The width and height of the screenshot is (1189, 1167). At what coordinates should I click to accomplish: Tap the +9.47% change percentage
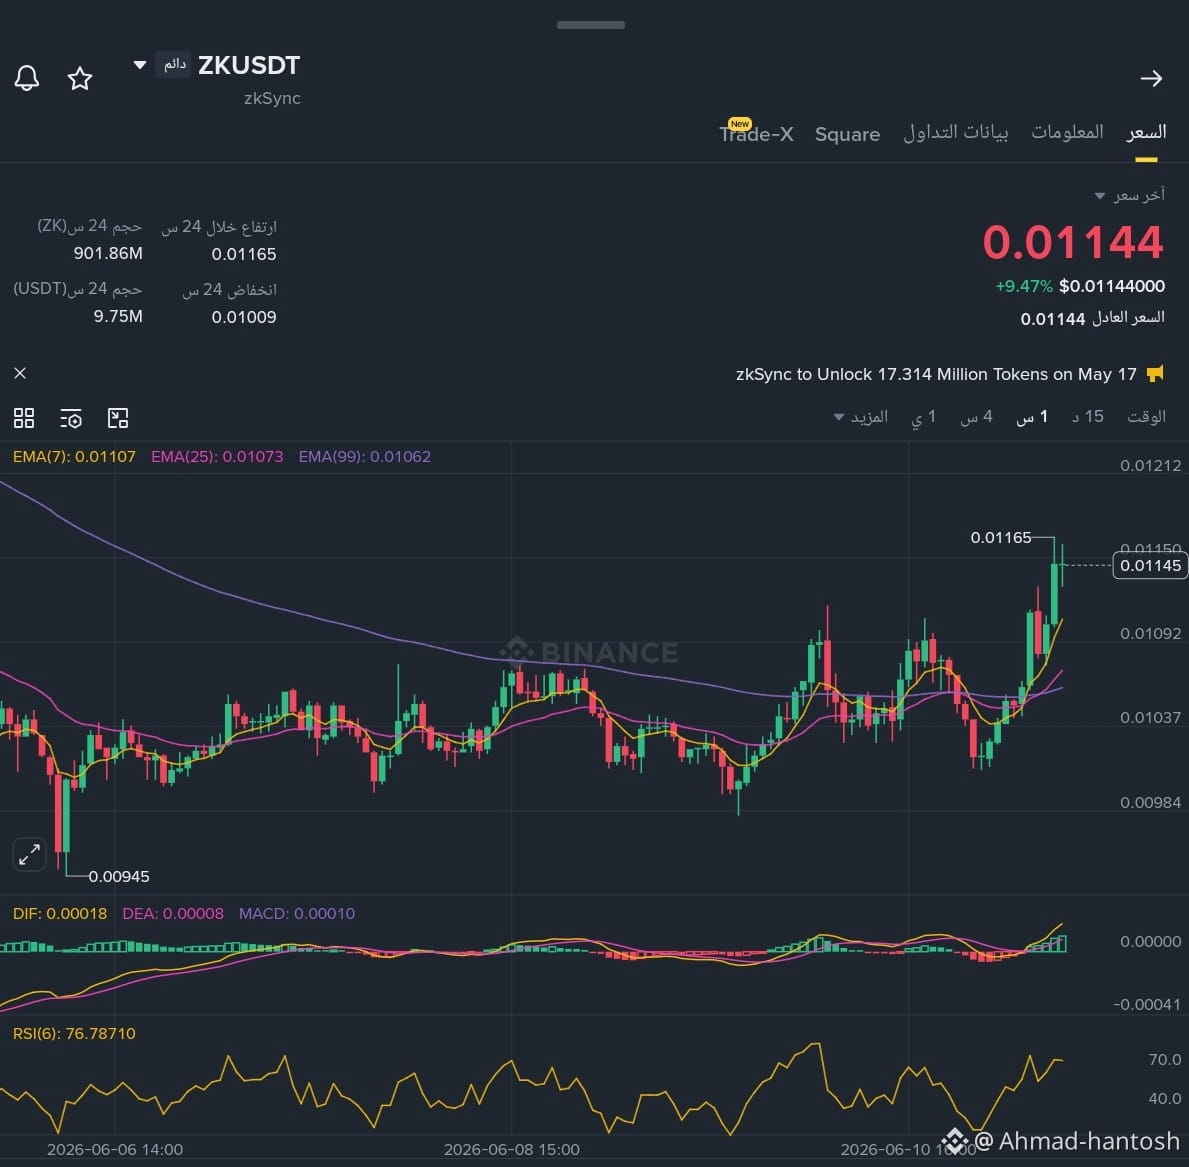point(1024,287)
